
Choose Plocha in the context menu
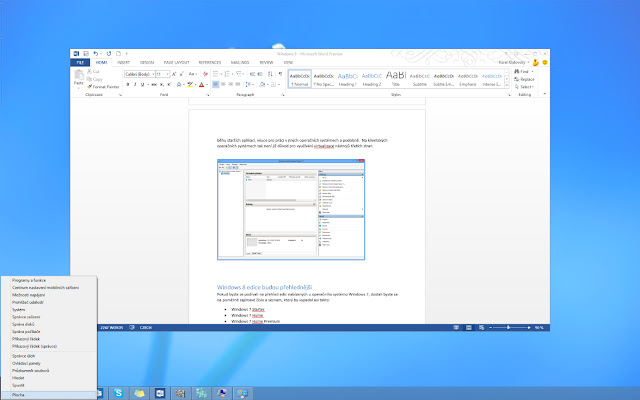point(49,395)
